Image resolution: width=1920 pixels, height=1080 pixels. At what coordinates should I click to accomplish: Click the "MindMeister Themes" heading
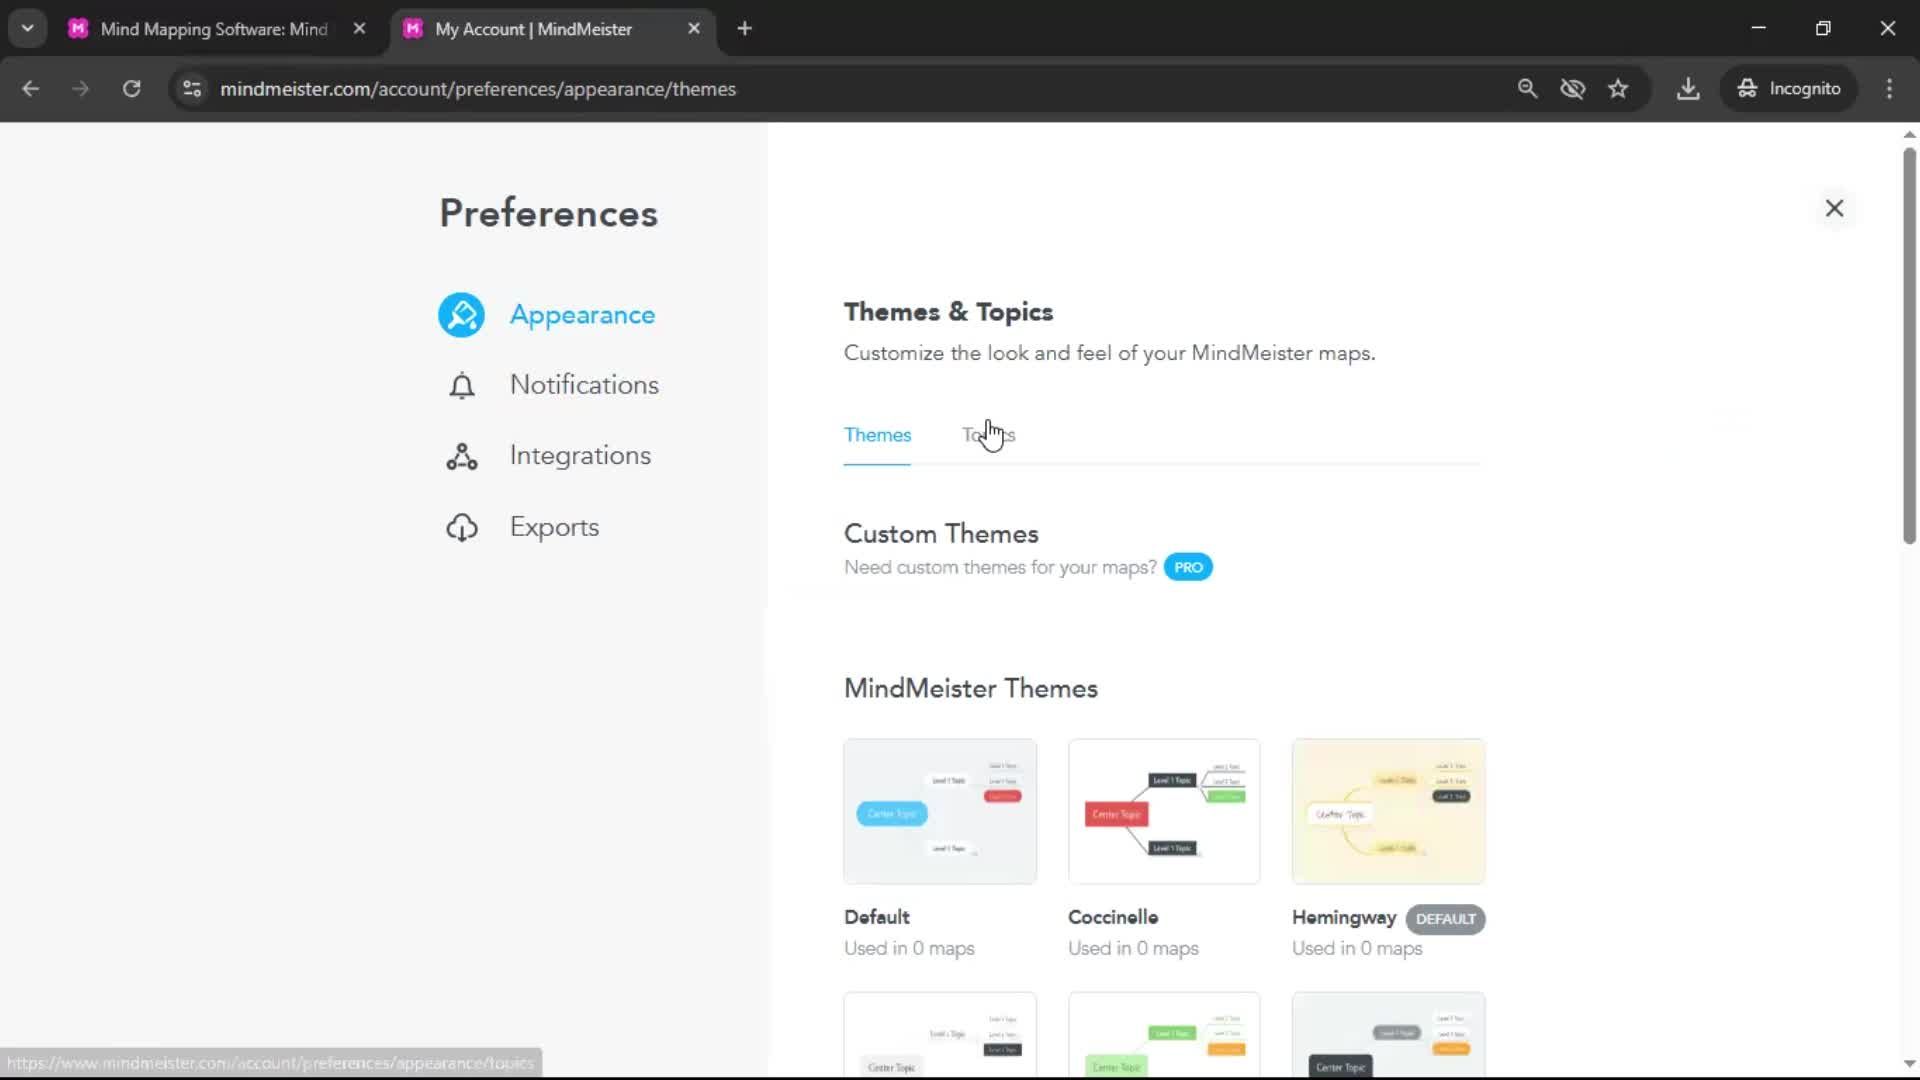(971, 688)
